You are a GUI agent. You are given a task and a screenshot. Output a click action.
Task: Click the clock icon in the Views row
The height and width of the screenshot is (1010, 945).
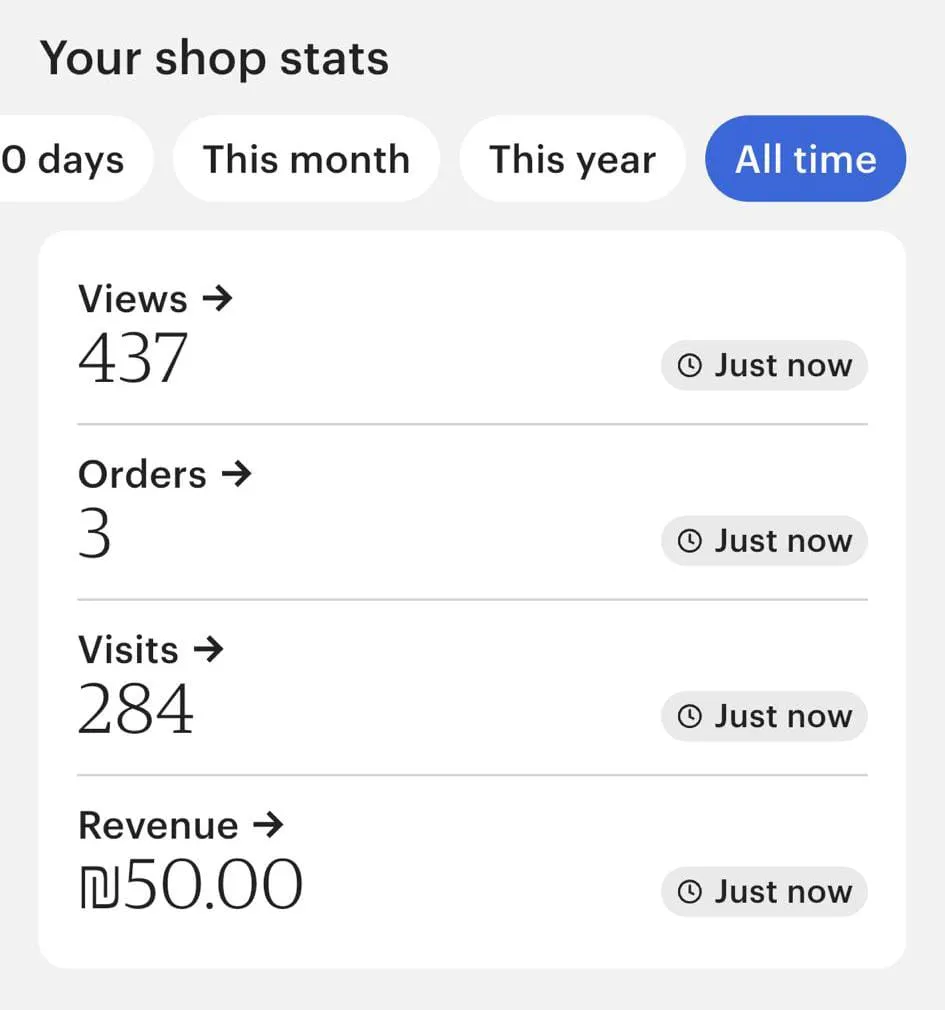point(689,366)
